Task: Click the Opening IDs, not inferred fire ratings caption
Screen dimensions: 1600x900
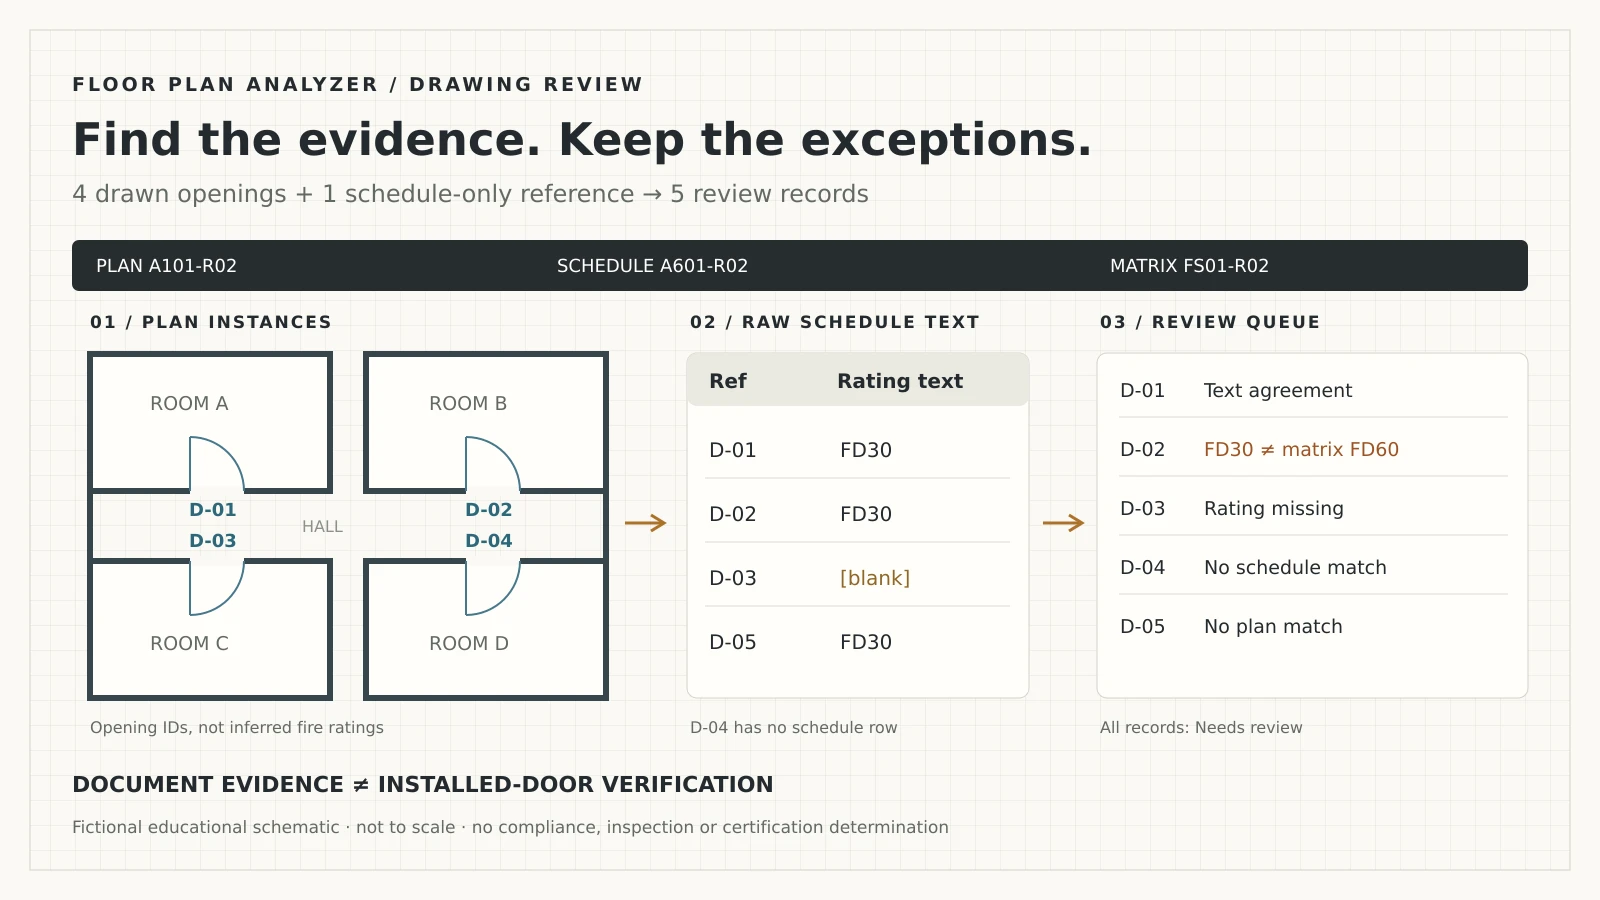Action: pyautogui.click(x=237, y=728)
